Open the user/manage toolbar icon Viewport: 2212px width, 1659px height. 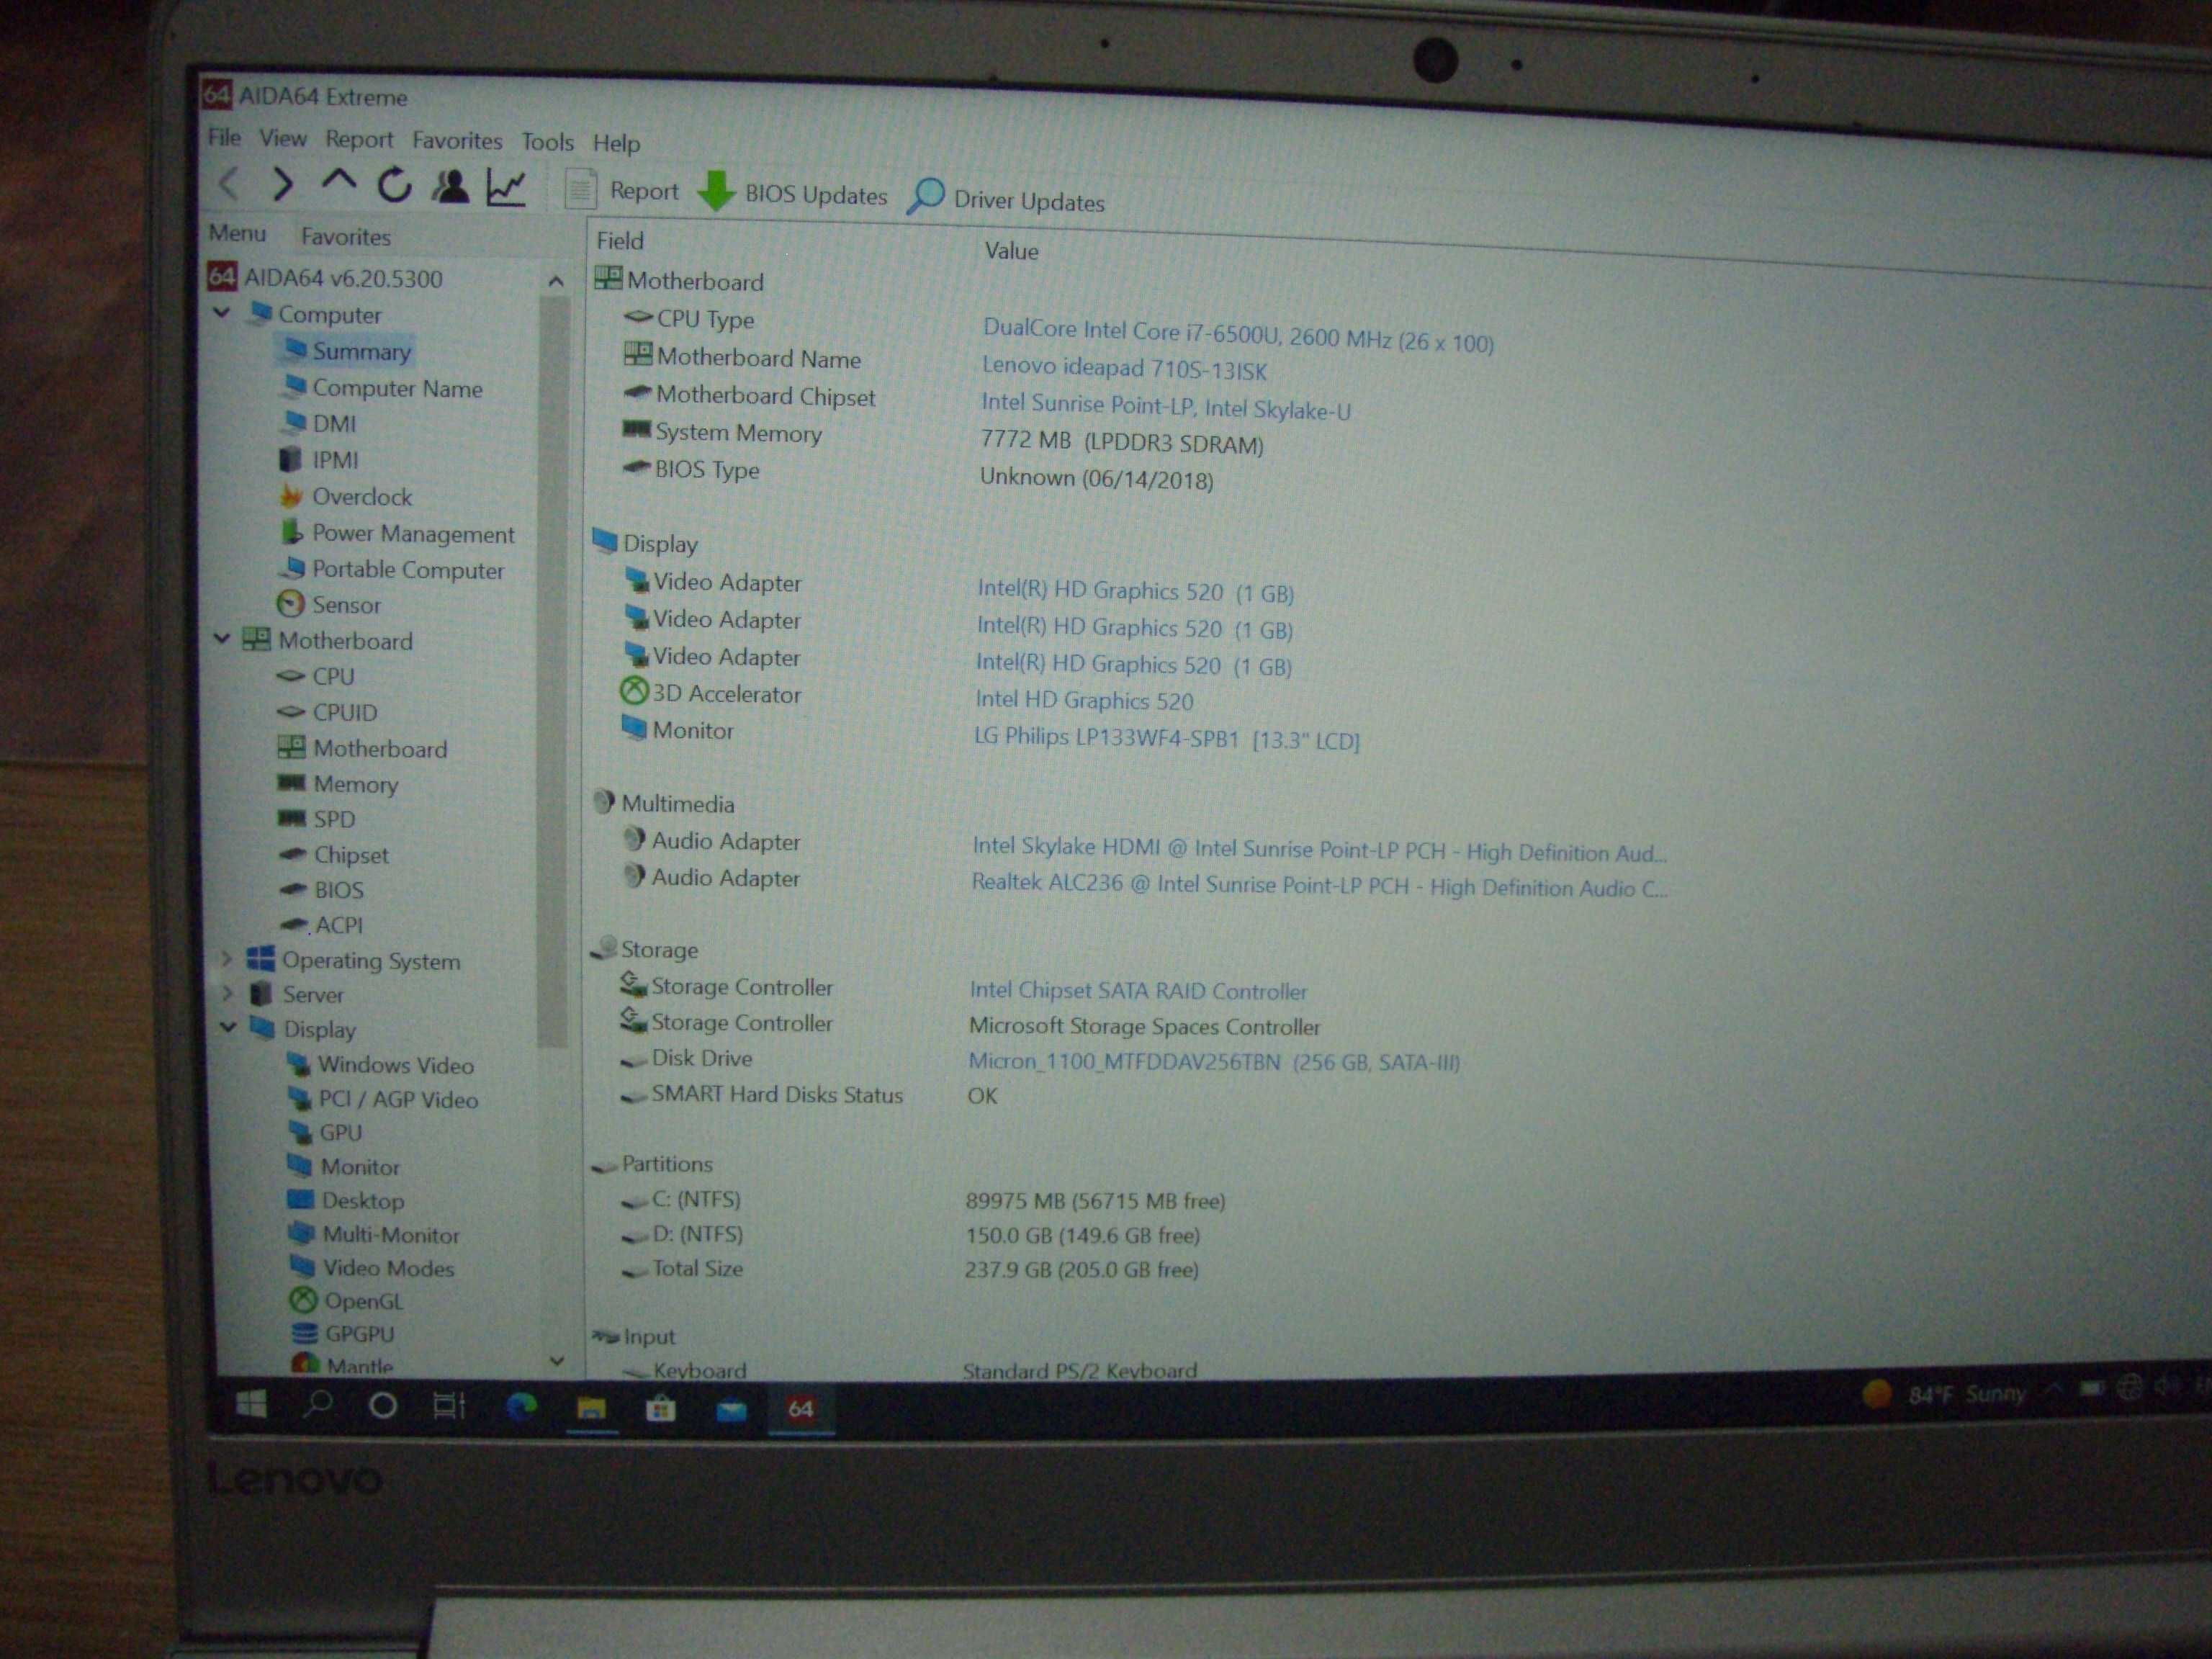(450, 186)
